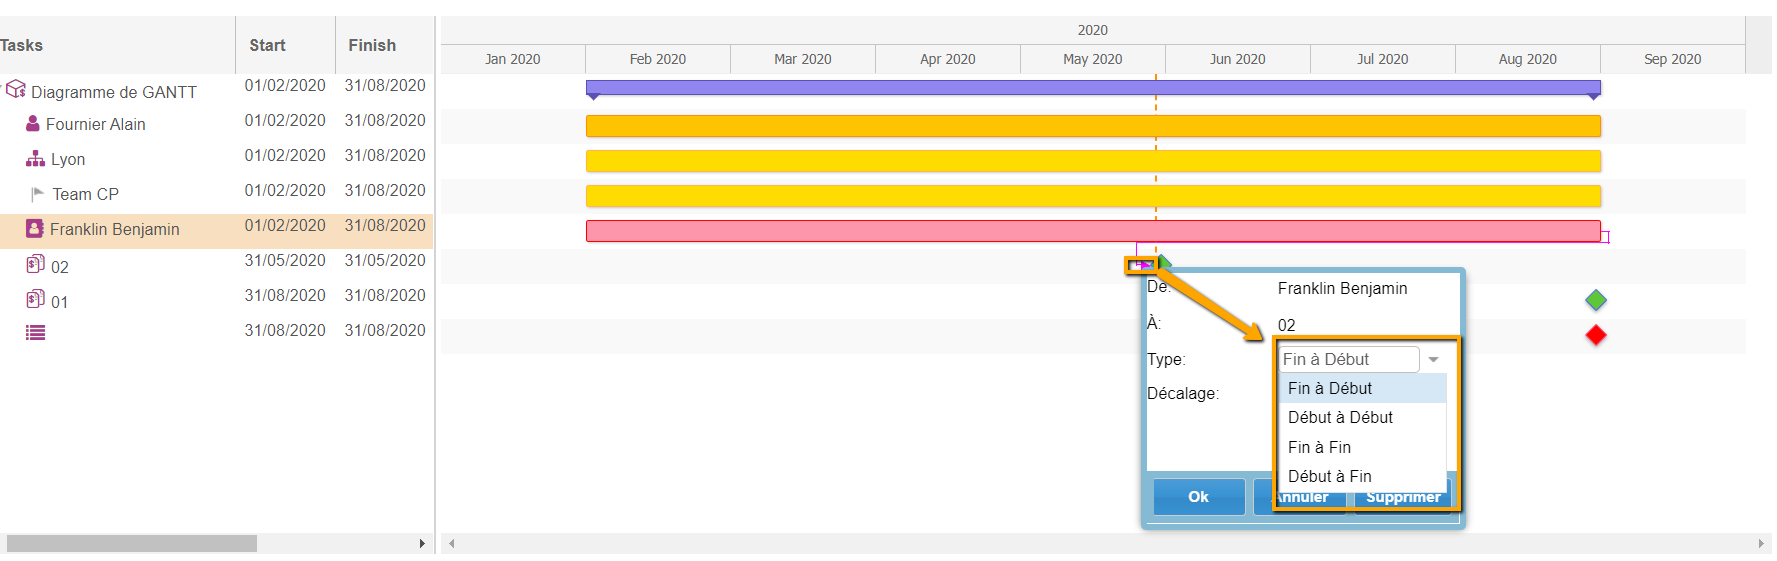Click the right arrow of the task list scrollbar
The image size is (1777, 561).
(422, 544)
